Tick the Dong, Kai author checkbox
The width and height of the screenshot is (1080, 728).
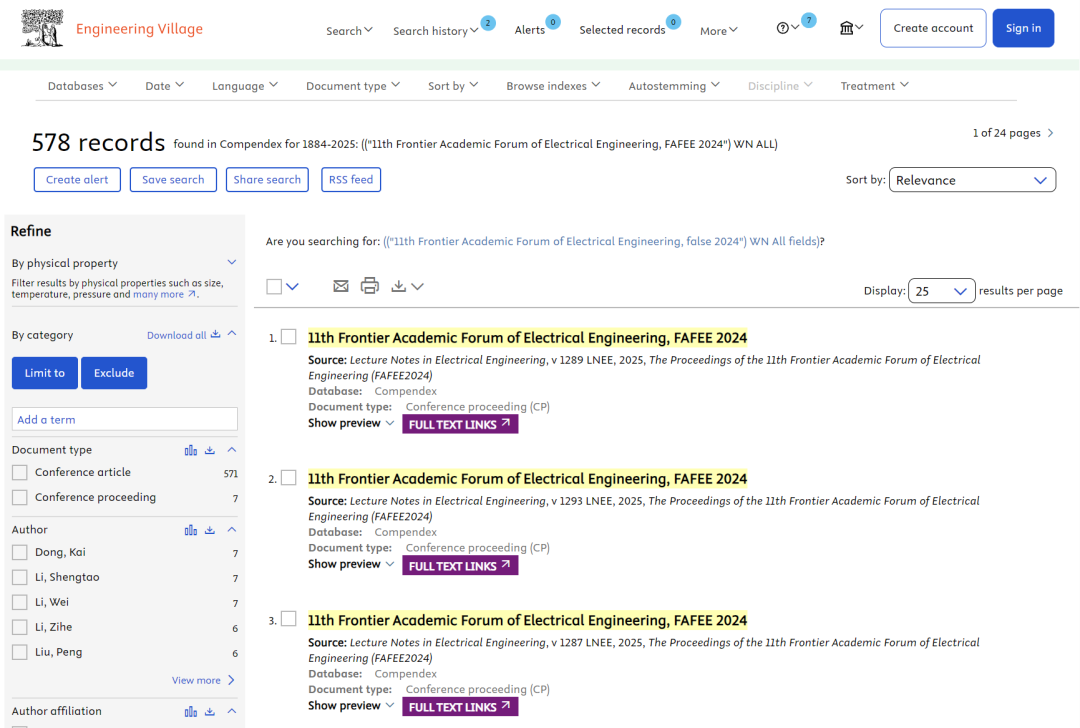click(x=20, y=552)
